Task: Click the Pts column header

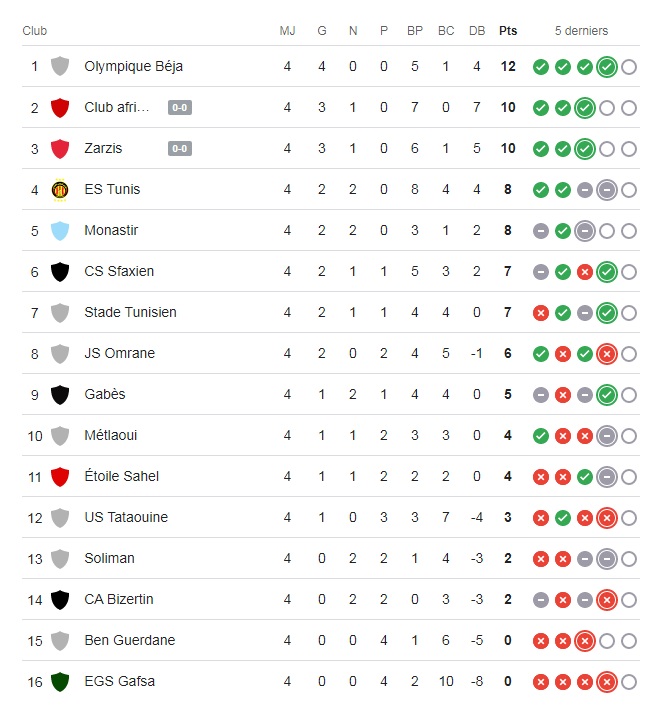Action: [508, 31]
